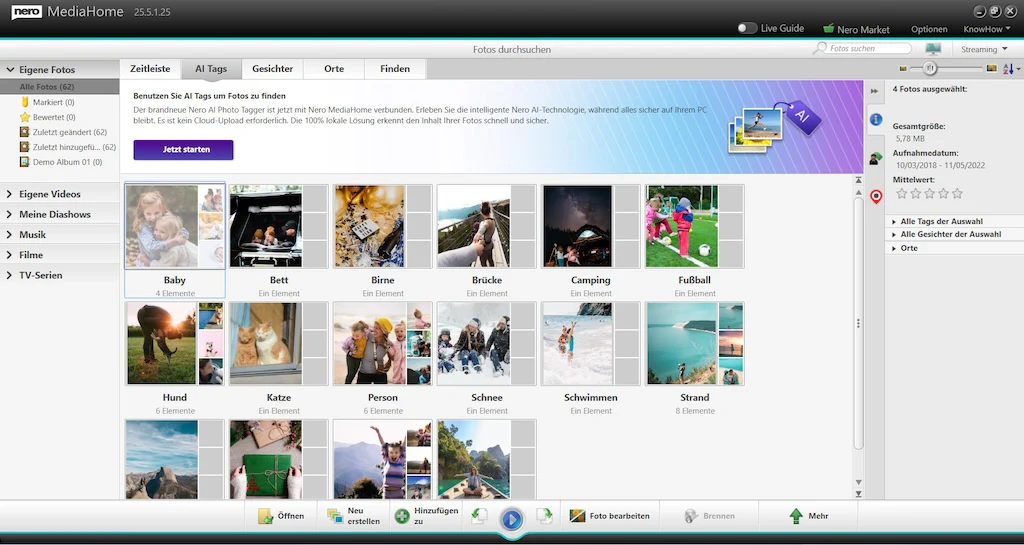1024x545 pixels.
Task: Open the Schwimmen tag thumbnail
Action: tap(591, 343)
